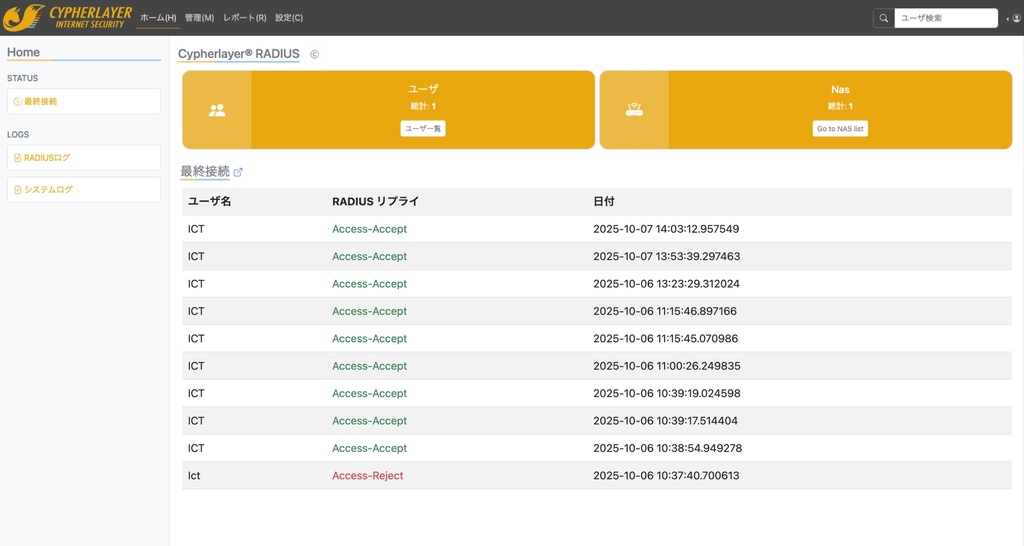Click the users group icon on ユーザ card
The height and width of the screenshot is (546, 1024).
pyautogui.click(x=217, y=110)
